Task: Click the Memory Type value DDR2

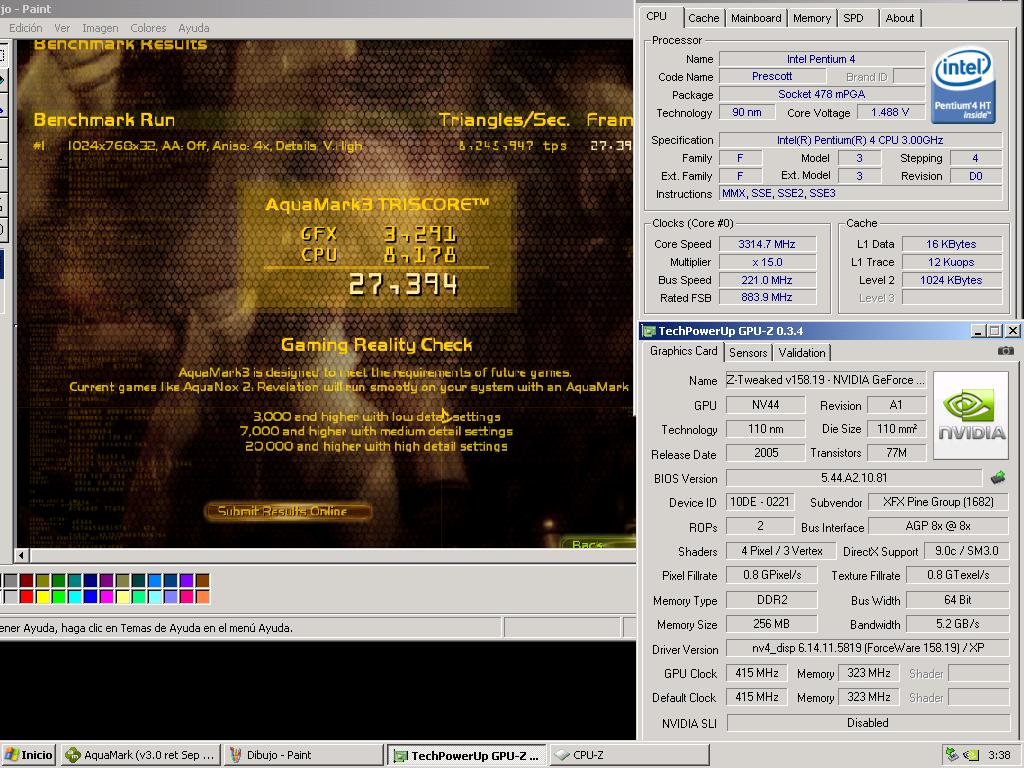Action: 772,600
